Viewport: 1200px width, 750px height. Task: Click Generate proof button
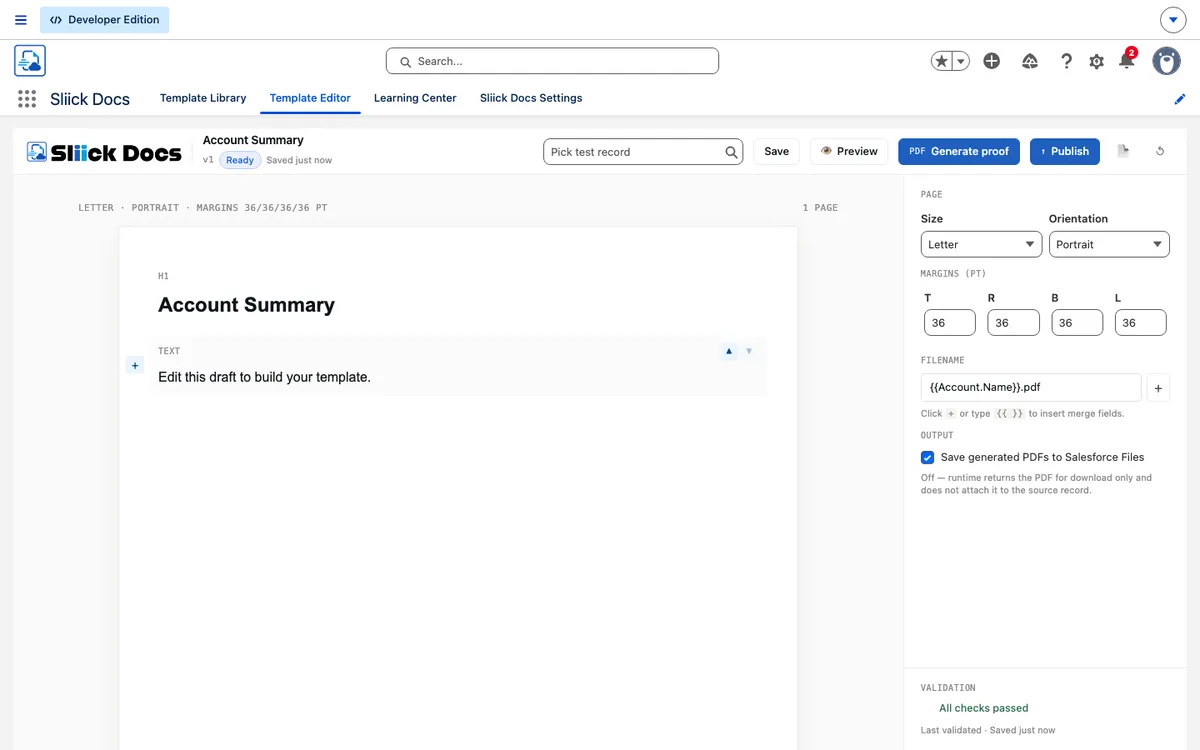coord(959,151)
